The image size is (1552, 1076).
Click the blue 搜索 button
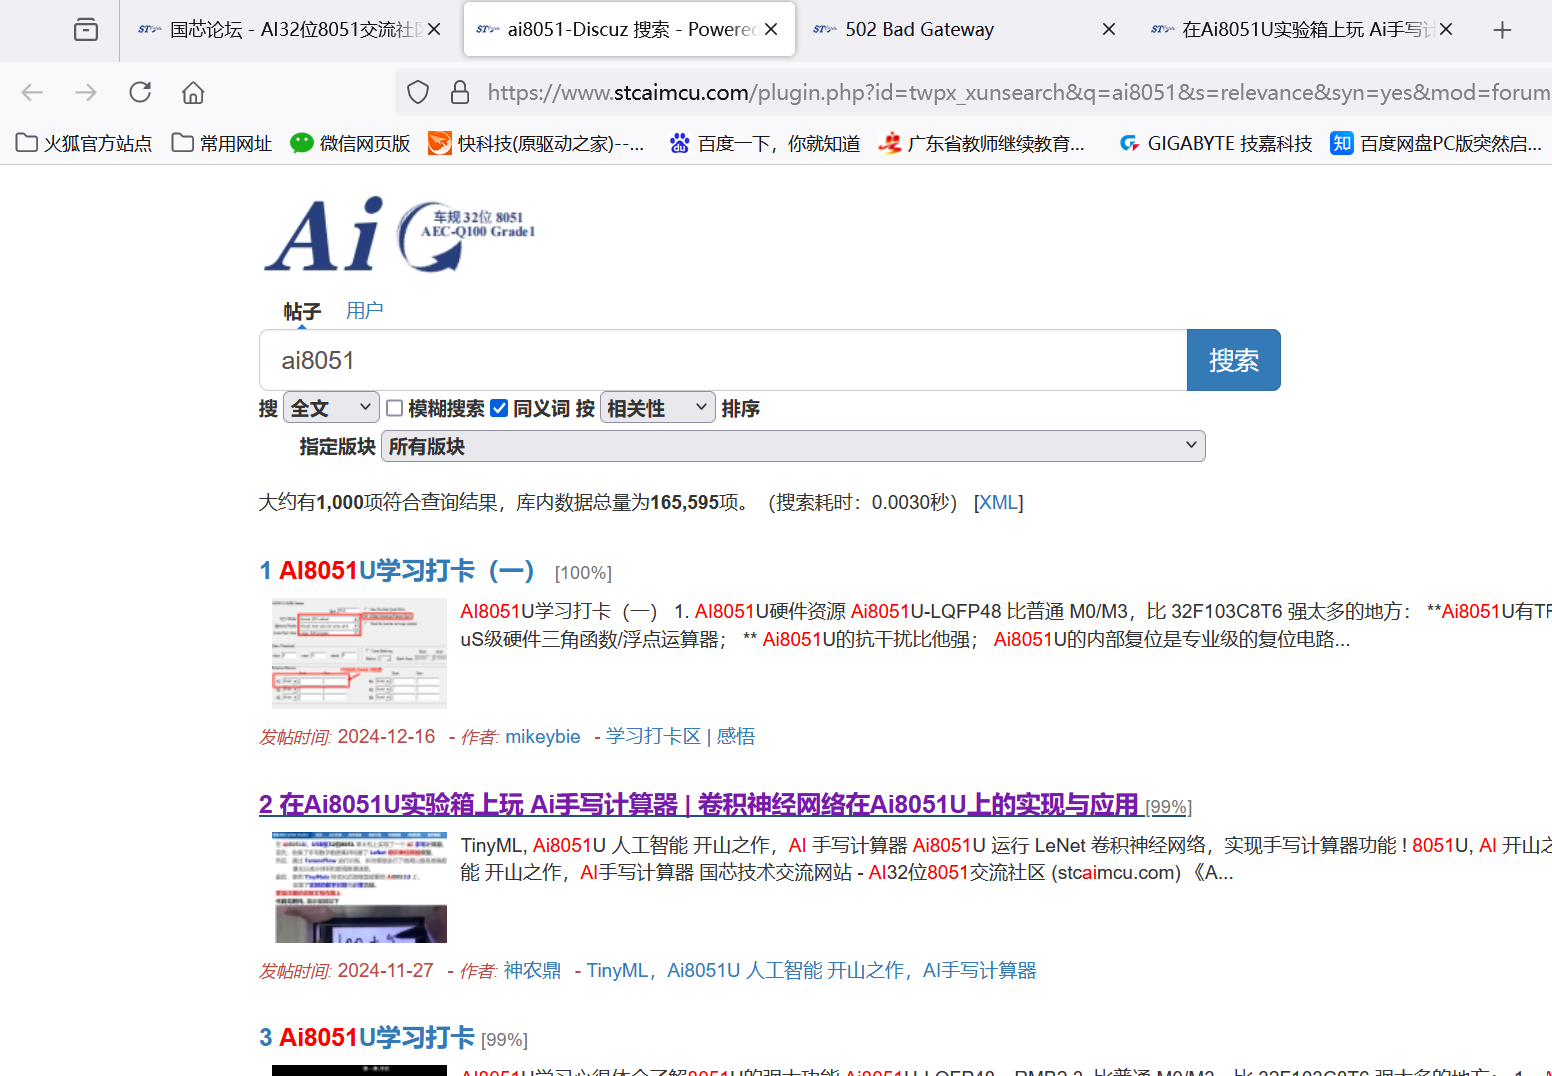(x=1234, y=360)
